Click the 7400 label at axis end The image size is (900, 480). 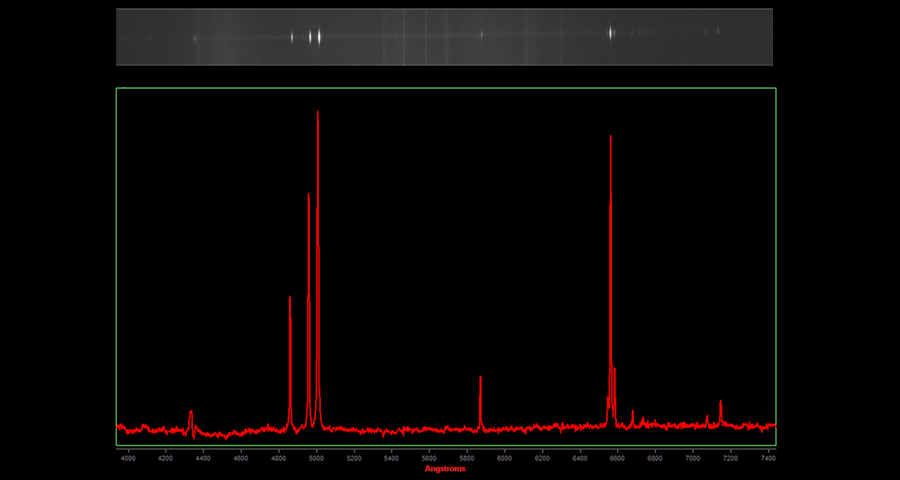coord(768,458)
